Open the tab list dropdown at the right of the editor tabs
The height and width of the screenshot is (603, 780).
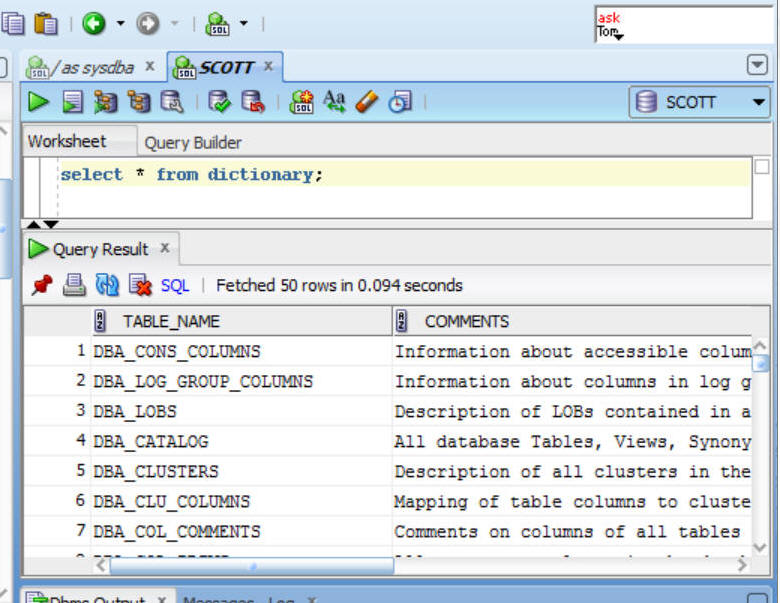(x=758, y=66)
